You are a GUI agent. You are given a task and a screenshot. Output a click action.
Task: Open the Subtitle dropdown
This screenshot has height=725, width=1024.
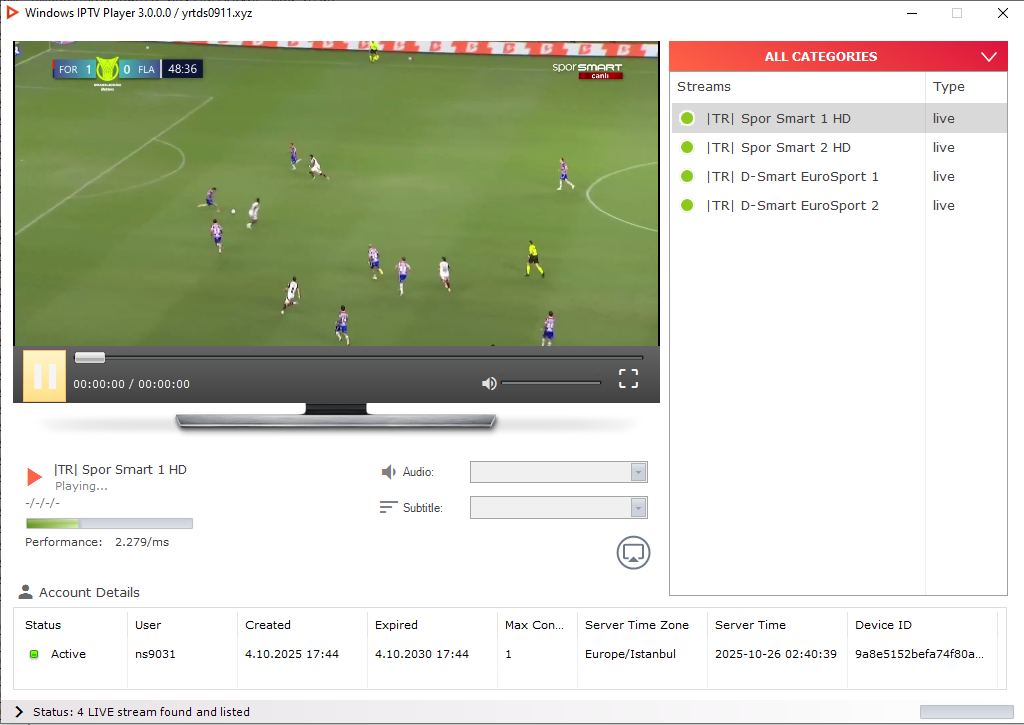638,508
